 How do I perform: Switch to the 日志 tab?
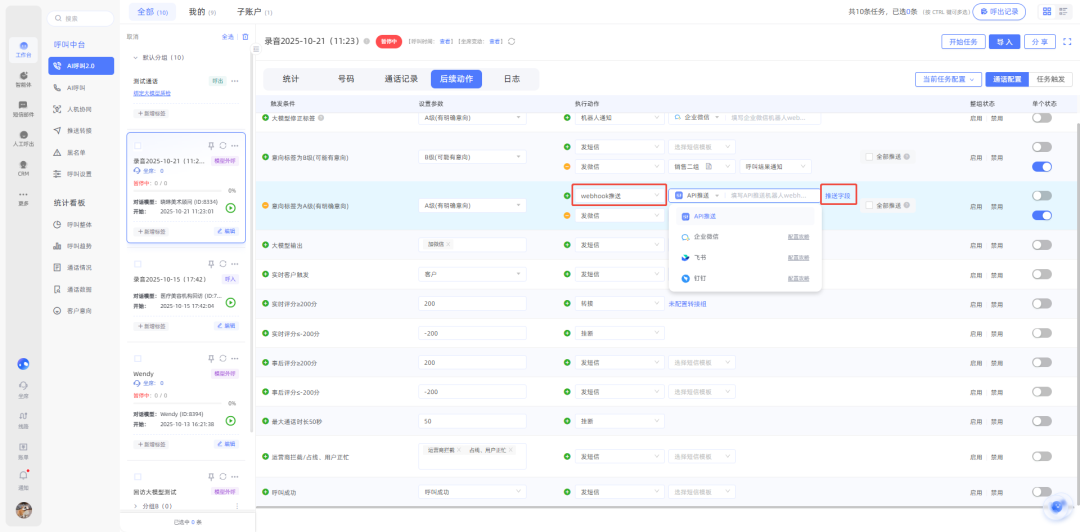(x=511, y=79)
